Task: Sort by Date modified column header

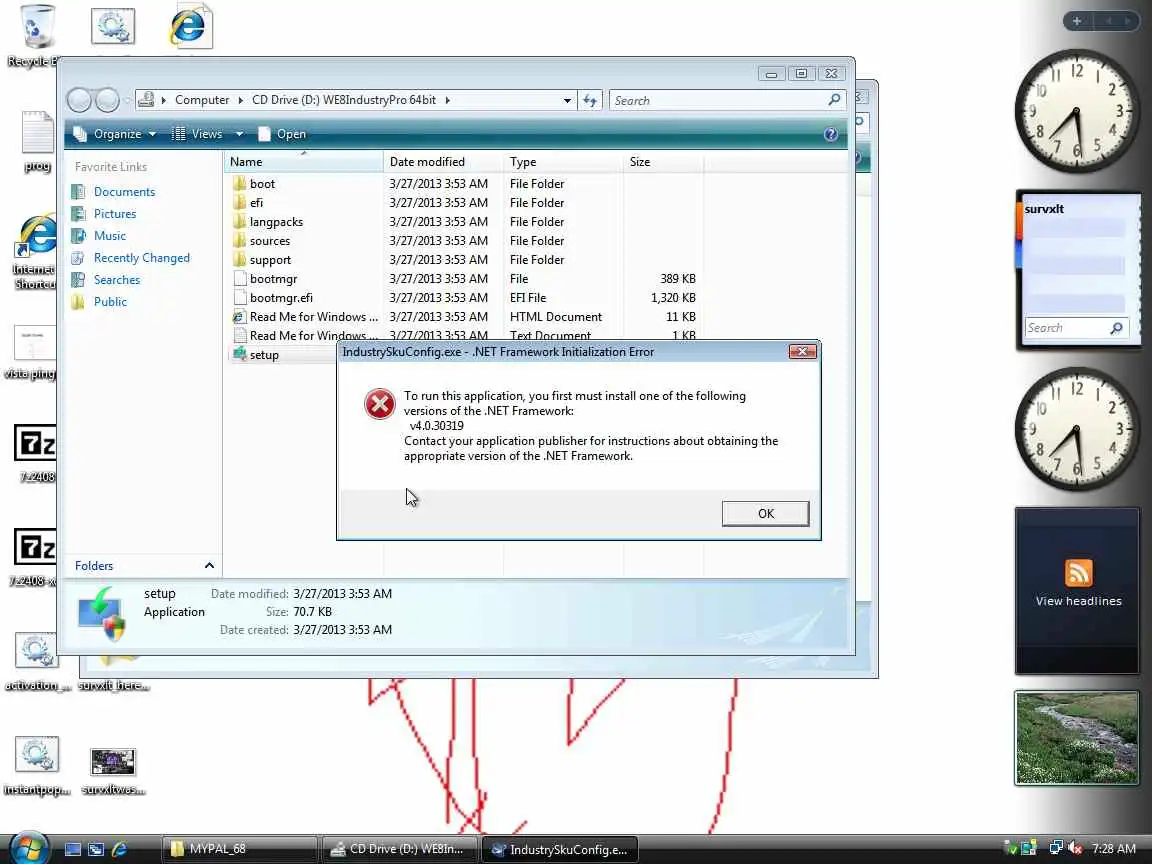Action: (x=443, y=162)
